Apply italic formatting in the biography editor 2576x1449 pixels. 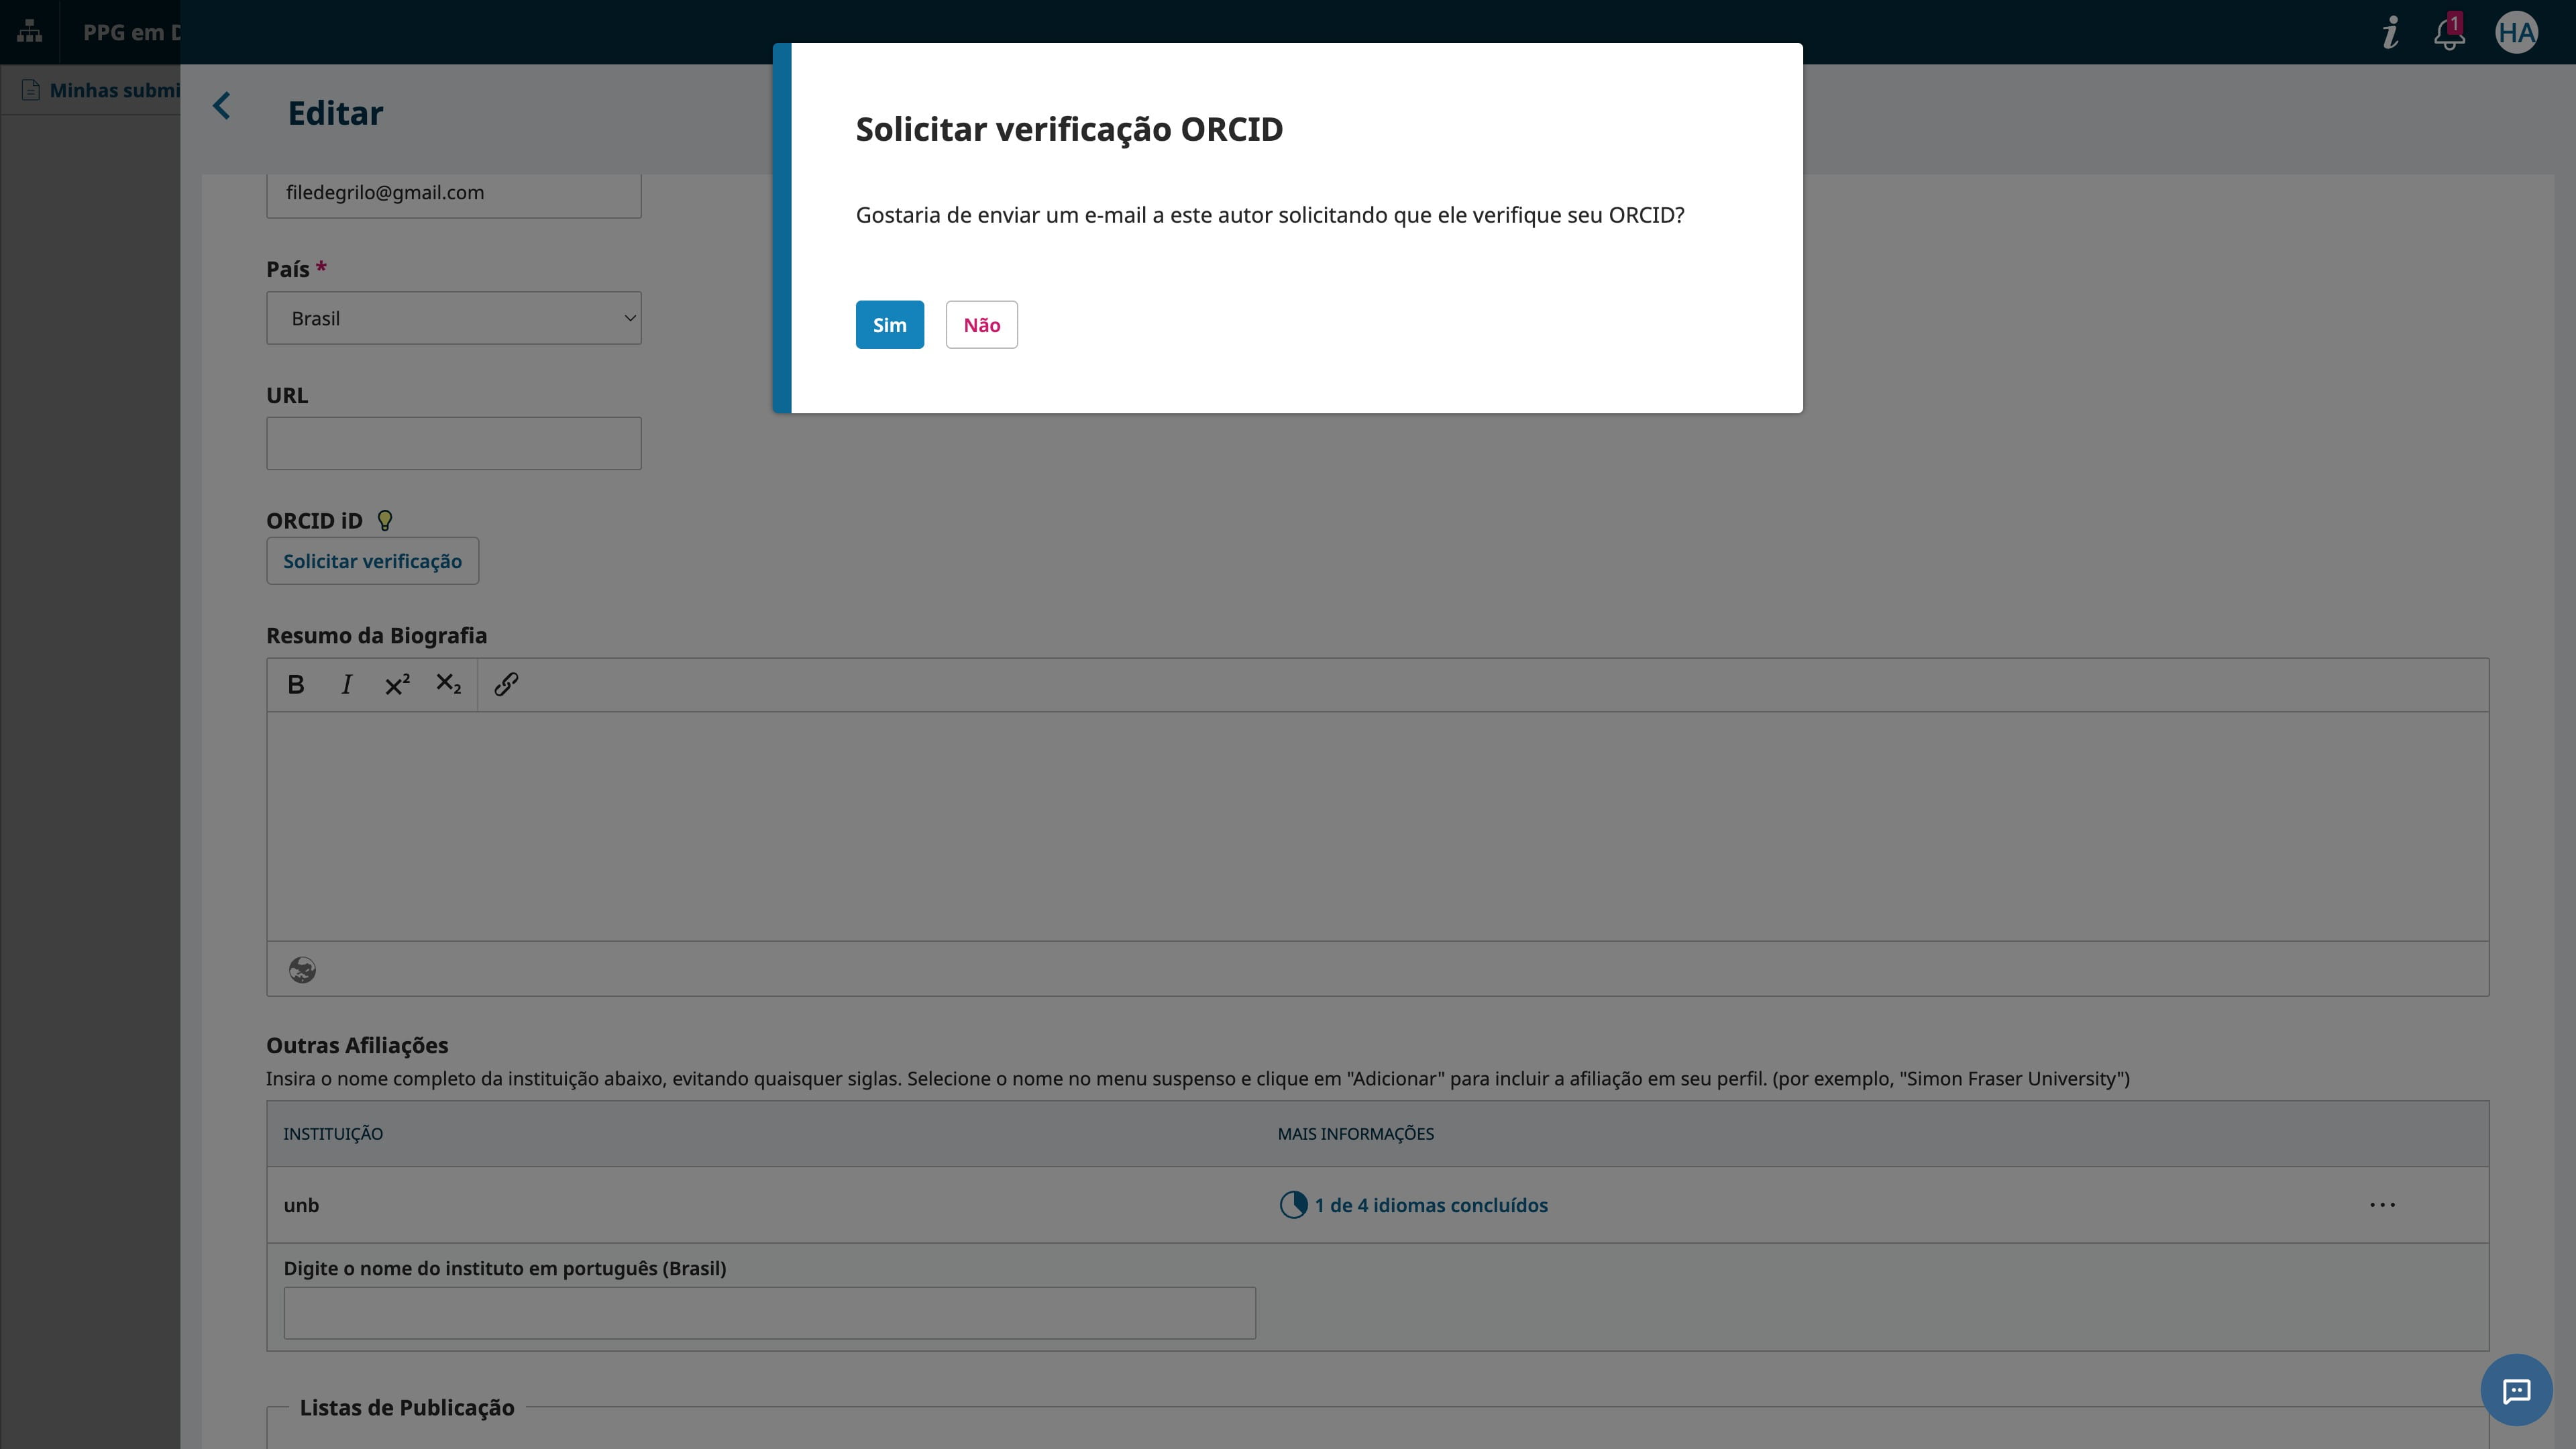point(346,685)
